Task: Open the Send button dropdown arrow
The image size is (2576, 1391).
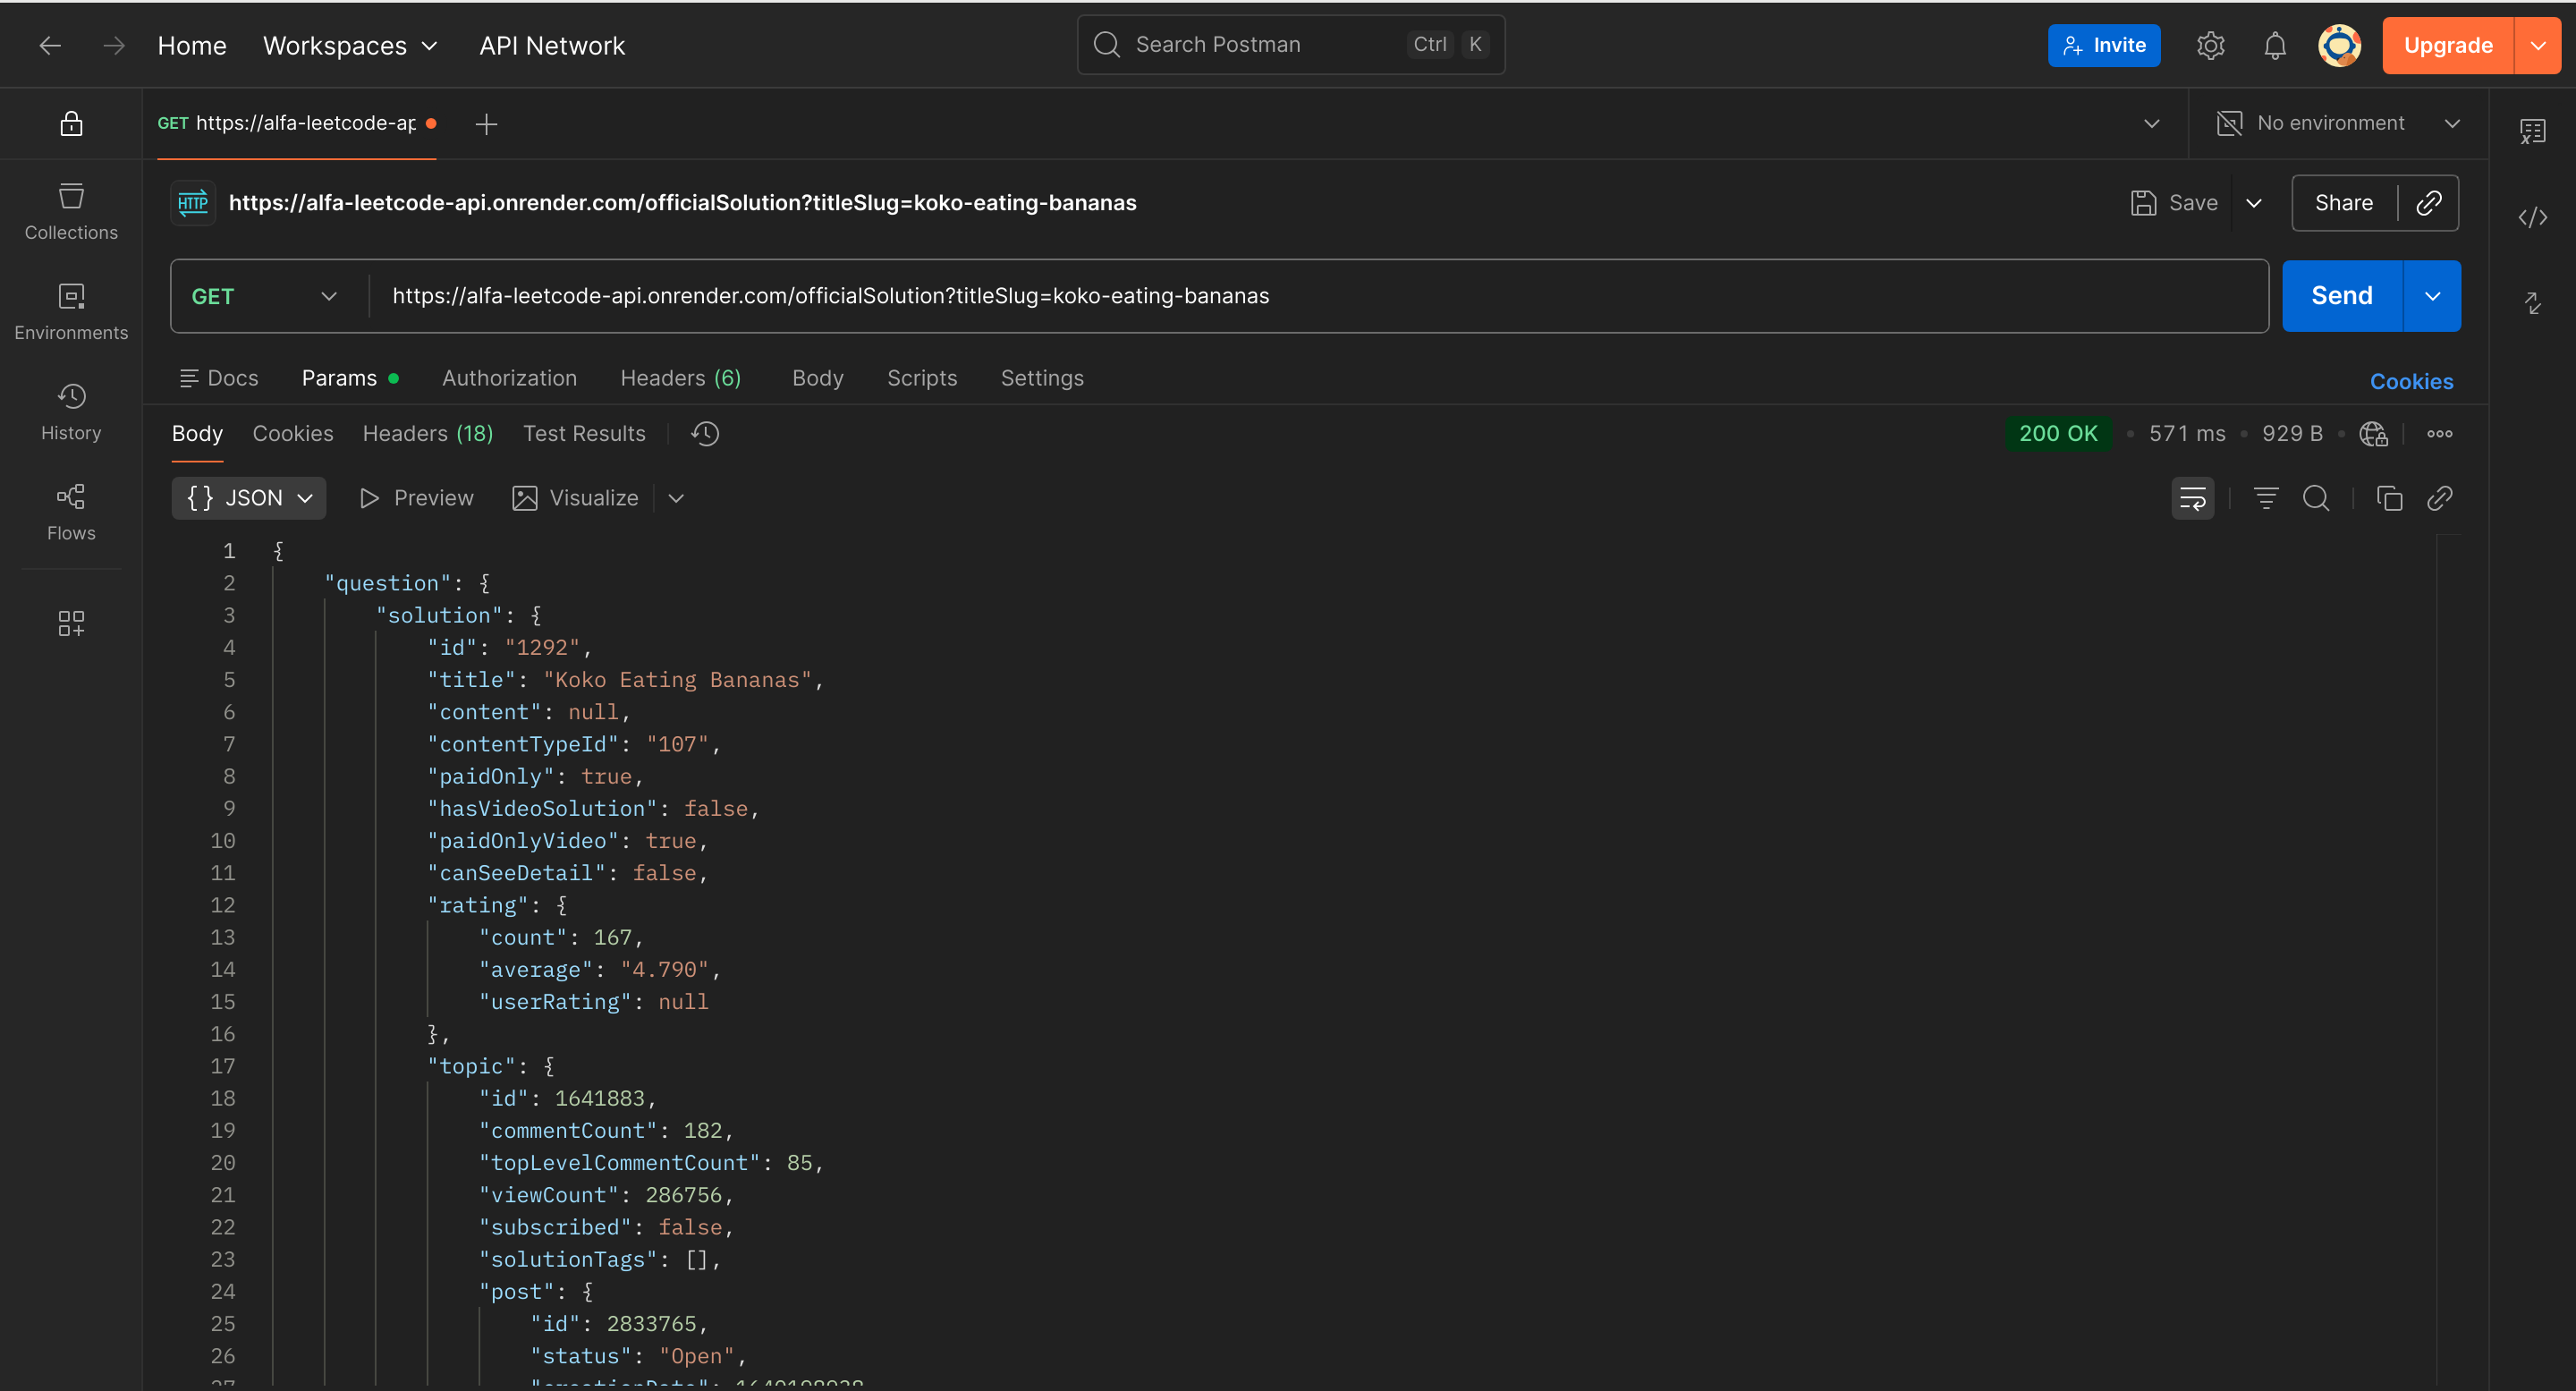Action: (x=2432, y=296)
